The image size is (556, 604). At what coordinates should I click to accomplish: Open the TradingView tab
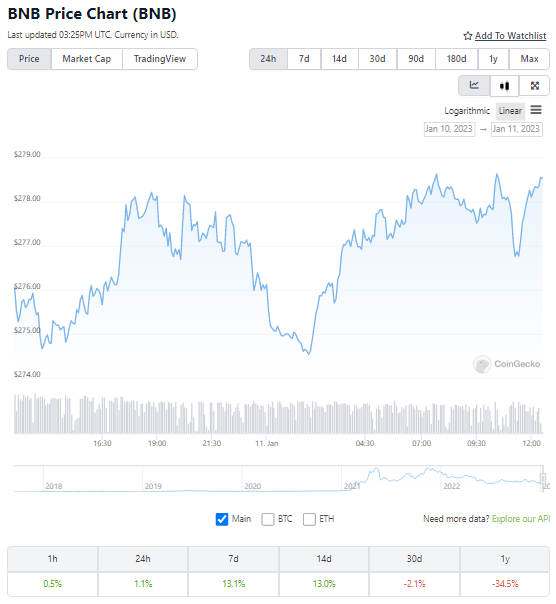click(160, 59)
